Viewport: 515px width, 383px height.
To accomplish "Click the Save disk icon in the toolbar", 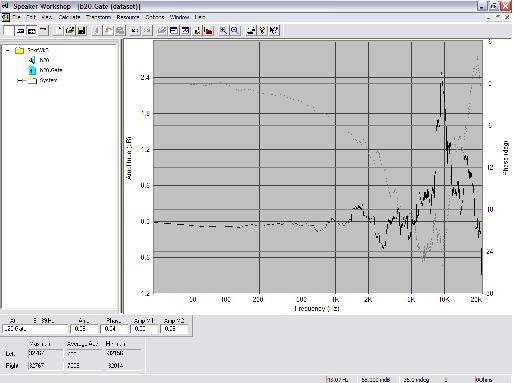I will pos(82,31).
